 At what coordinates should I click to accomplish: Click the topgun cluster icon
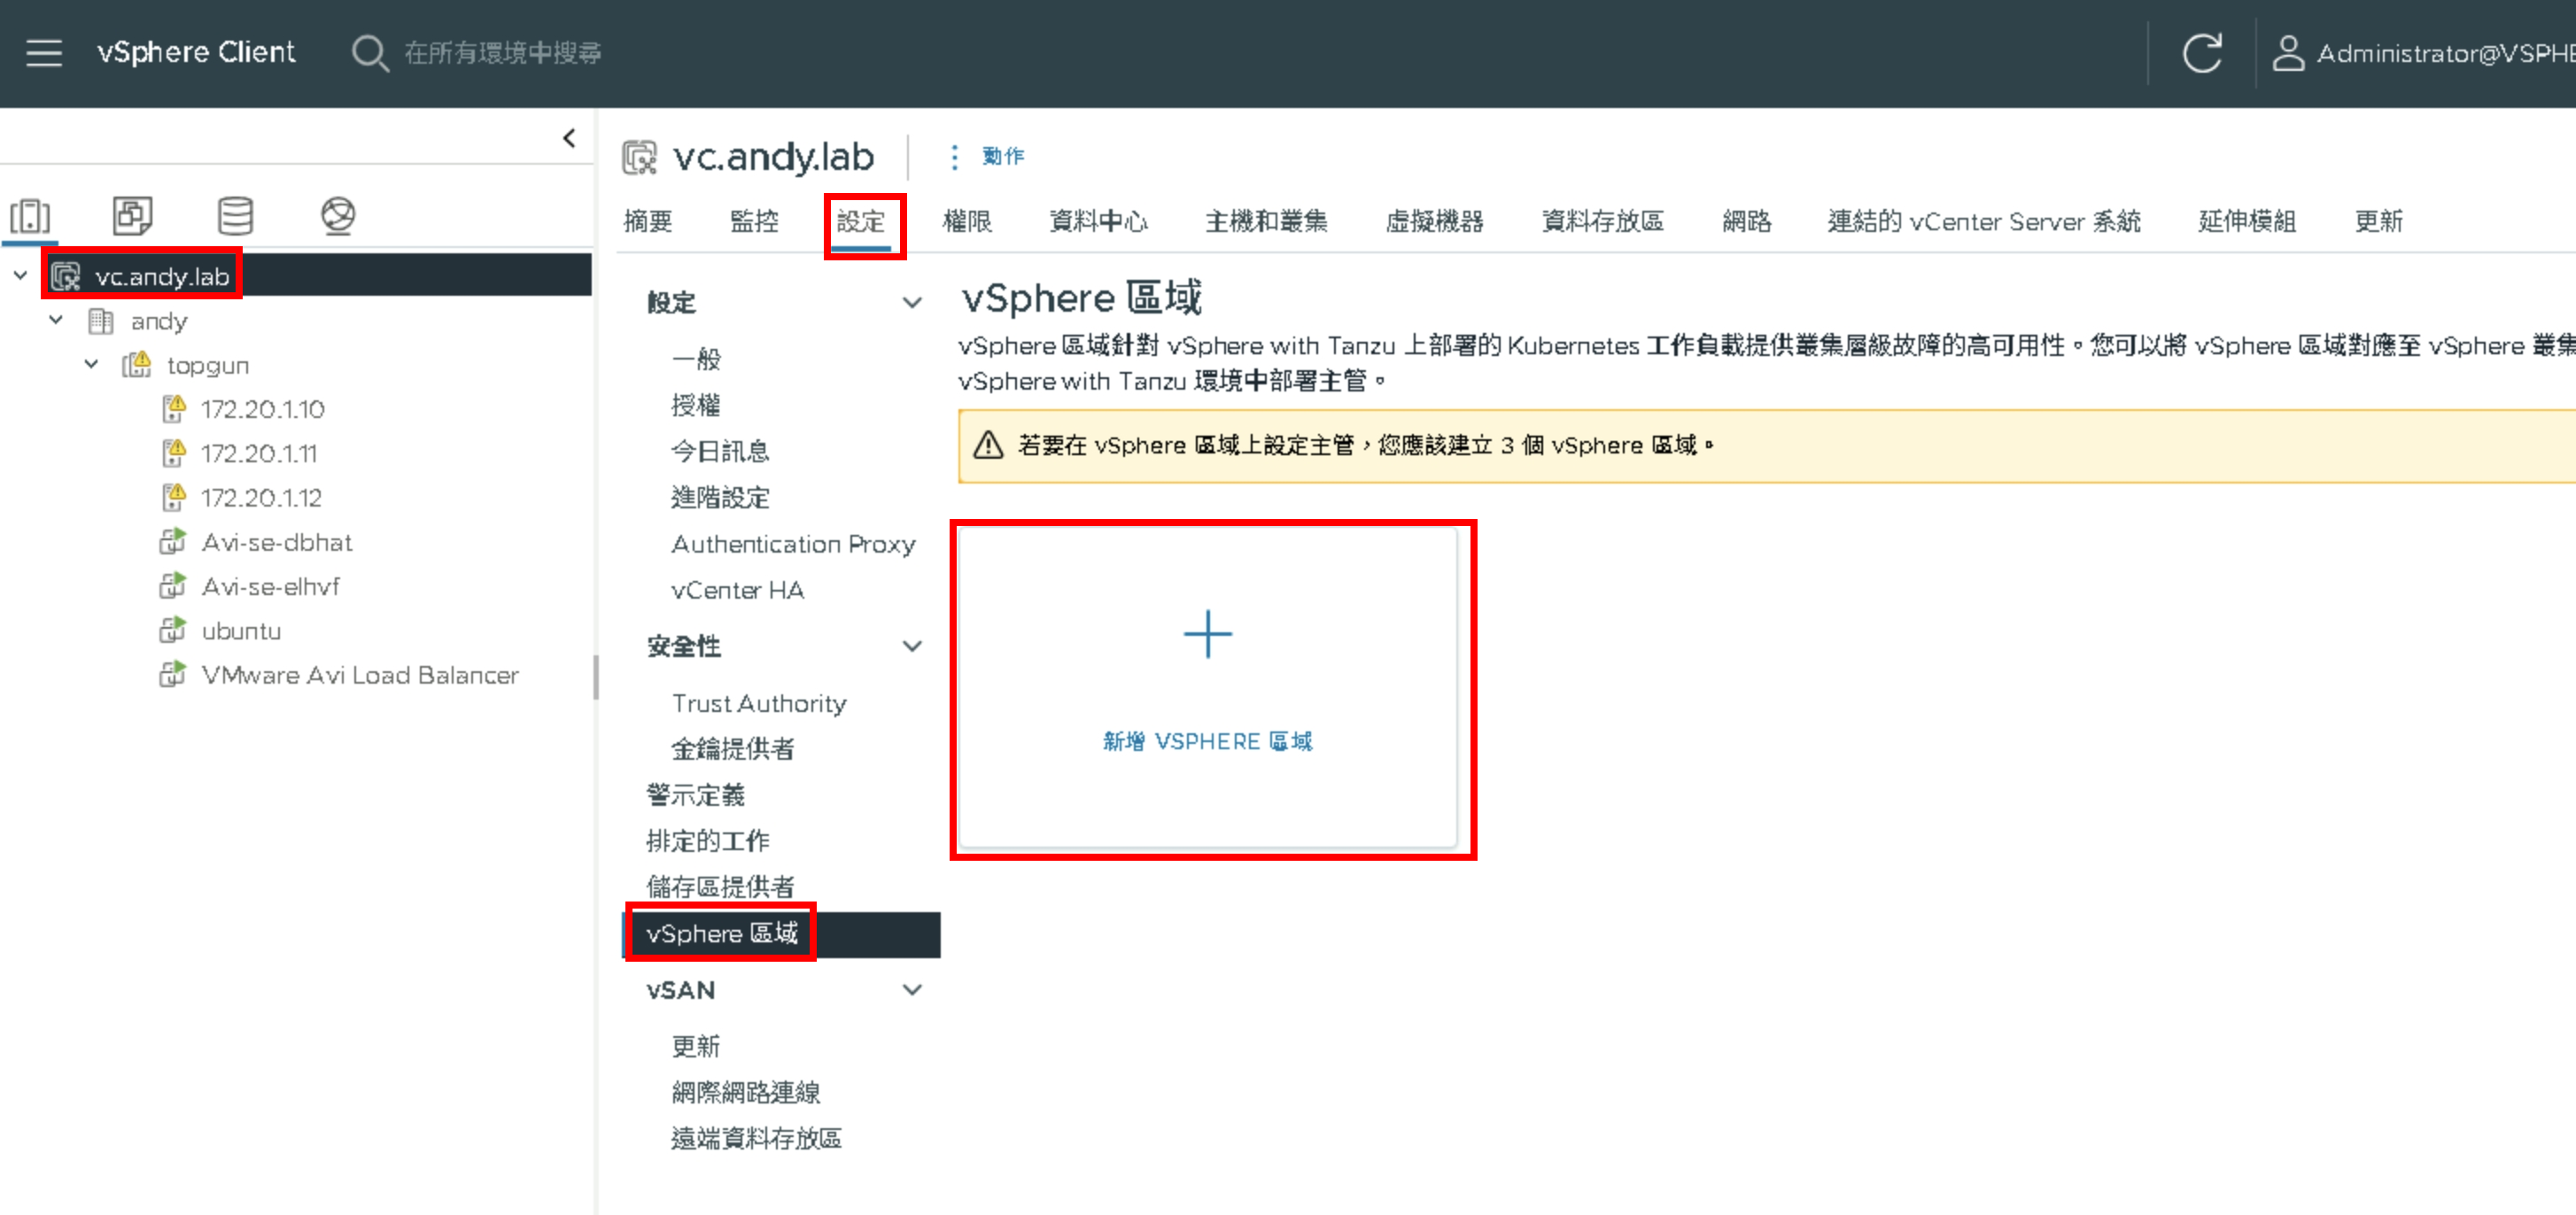(x=137, y=365)
